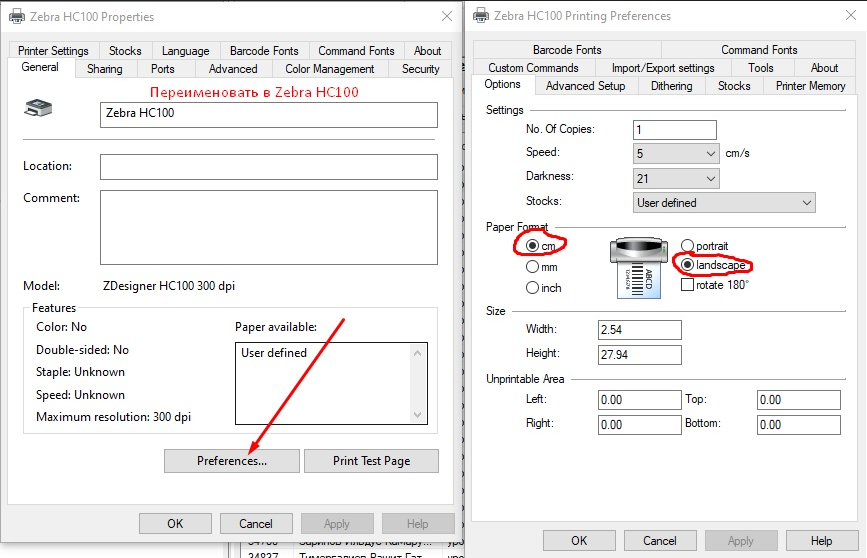The height and width of the screenshot is (558, 867).
Task: Click the Top unprintable area field
Action: click(x=798, y=400)
